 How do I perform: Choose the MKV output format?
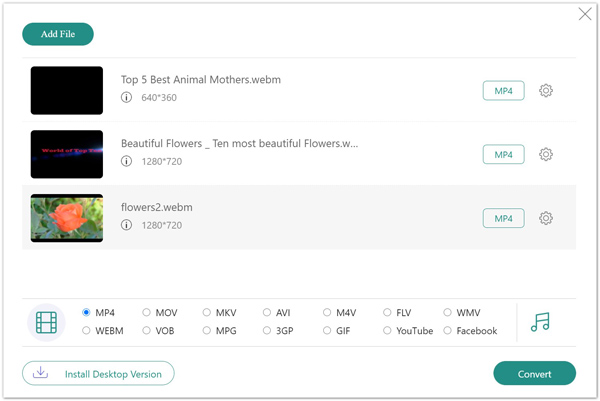(207, 313)
